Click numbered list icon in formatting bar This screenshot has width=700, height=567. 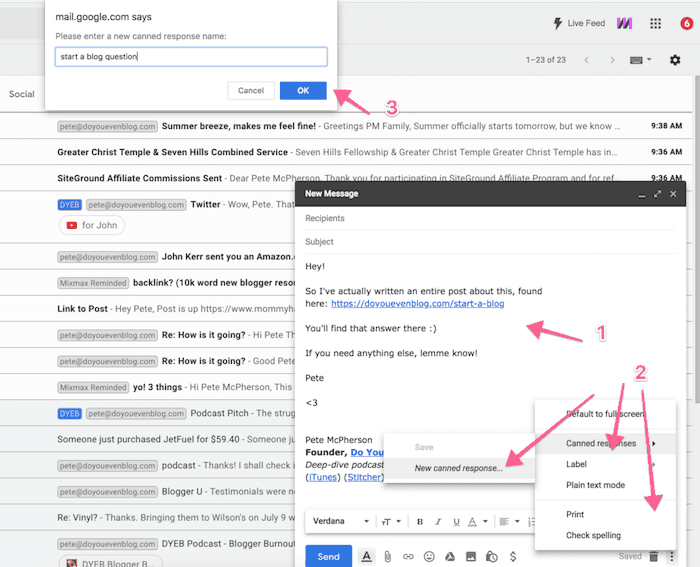click(531, 521)
